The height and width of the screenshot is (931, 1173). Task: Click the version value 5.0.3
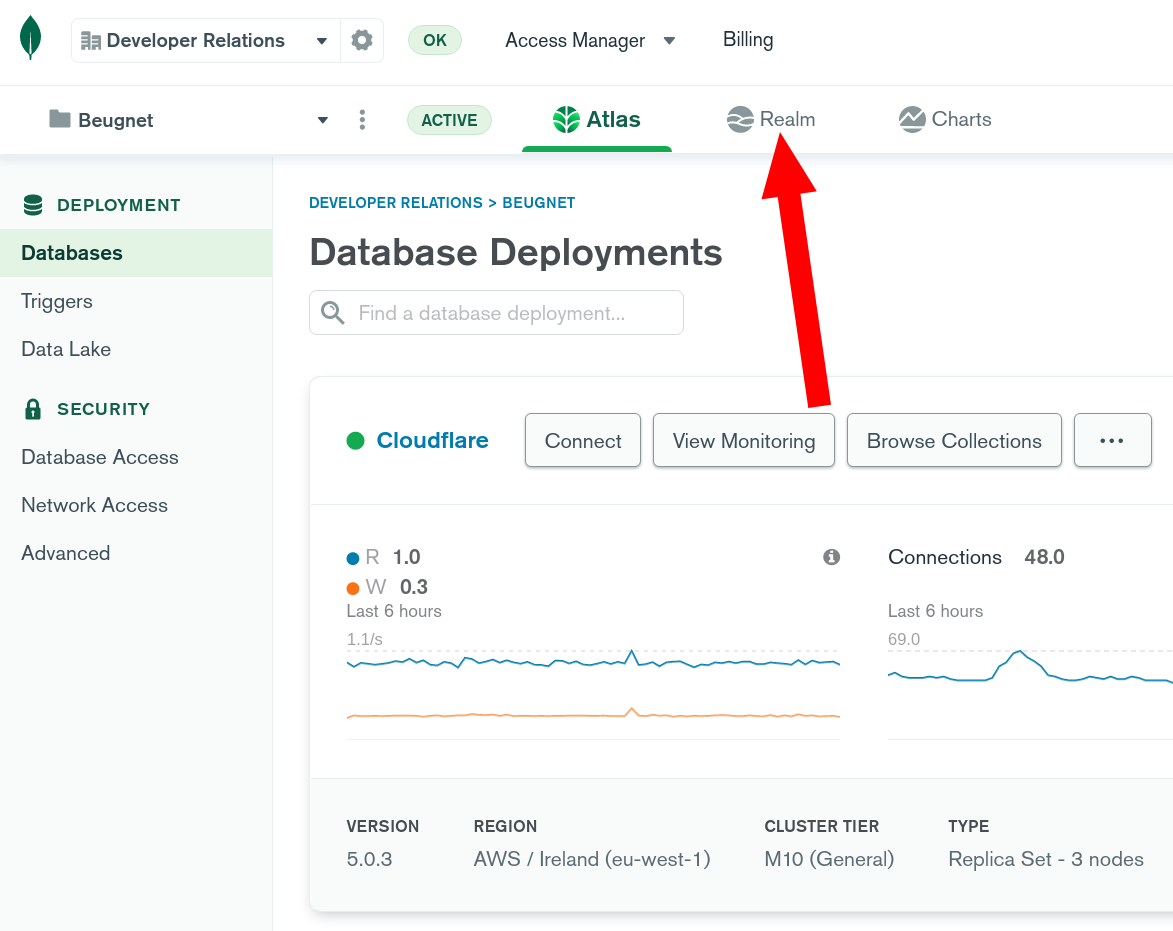point(370,859)
